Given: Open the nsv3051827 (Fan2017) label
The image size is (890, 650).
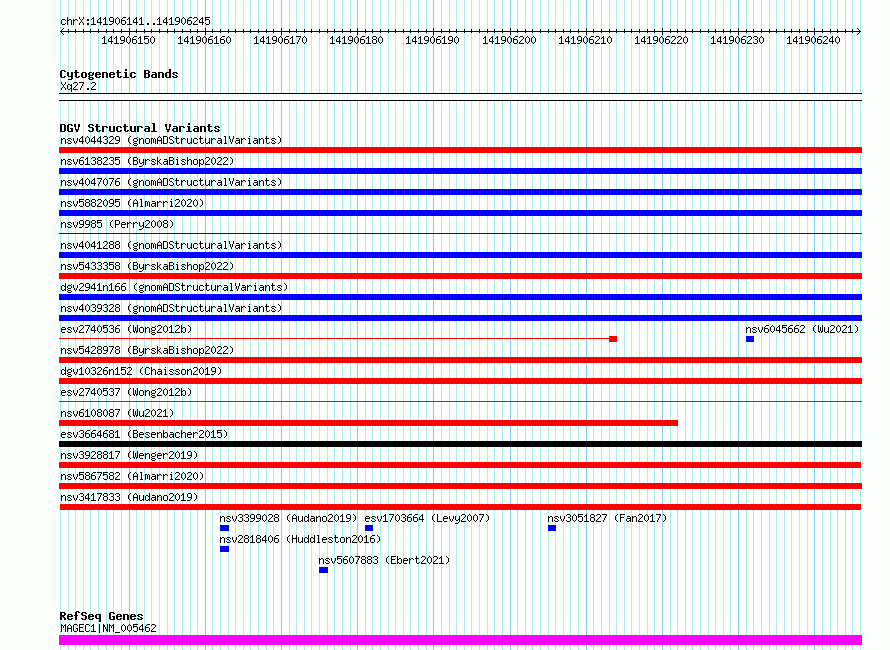Looking at the screenshot, I should click(x=607, y=518).
